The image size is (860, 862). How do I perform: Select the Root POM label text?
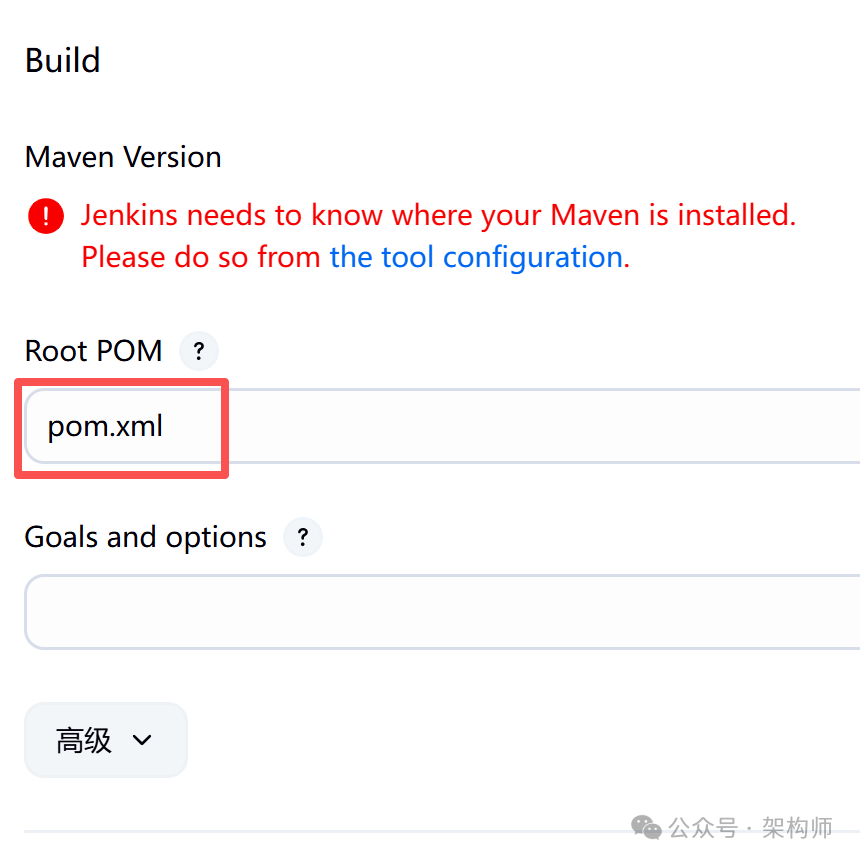point(93,351)
